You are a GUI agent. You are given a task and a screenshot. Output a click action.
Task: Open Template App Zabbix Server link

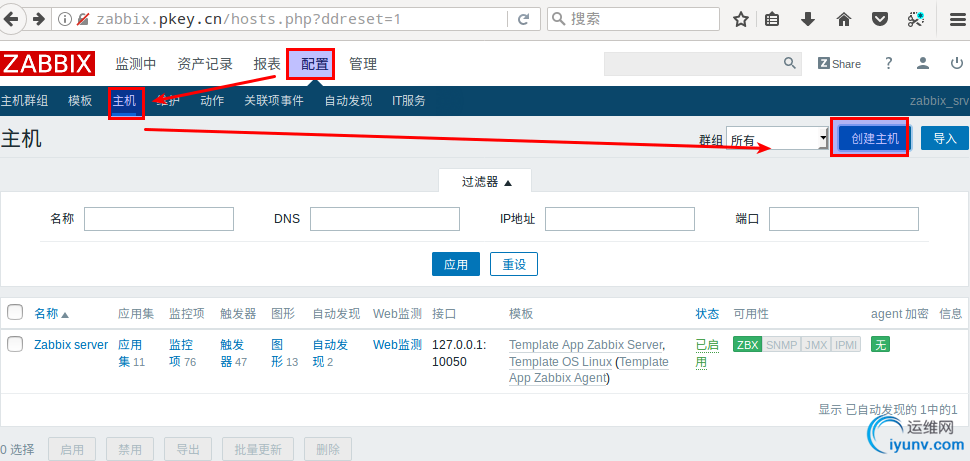586,345
